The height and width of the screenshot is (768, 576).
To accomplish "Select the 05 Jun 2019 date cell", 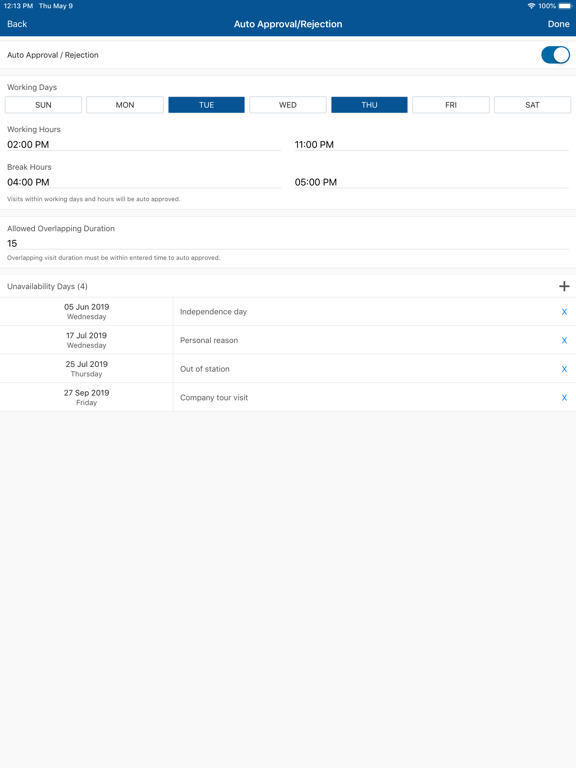I will [86, 312].
